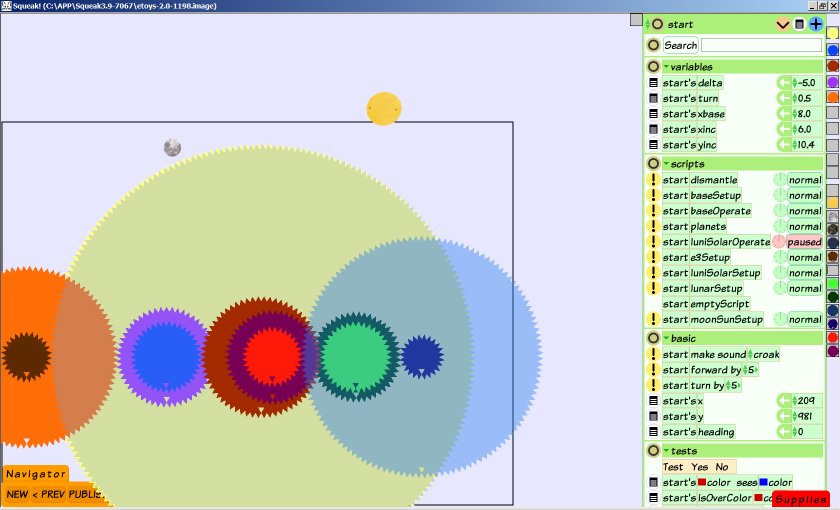Screen dimensions: 840x510
Task: Click the blue color swatch in color sees
Action: coord(763,482)
